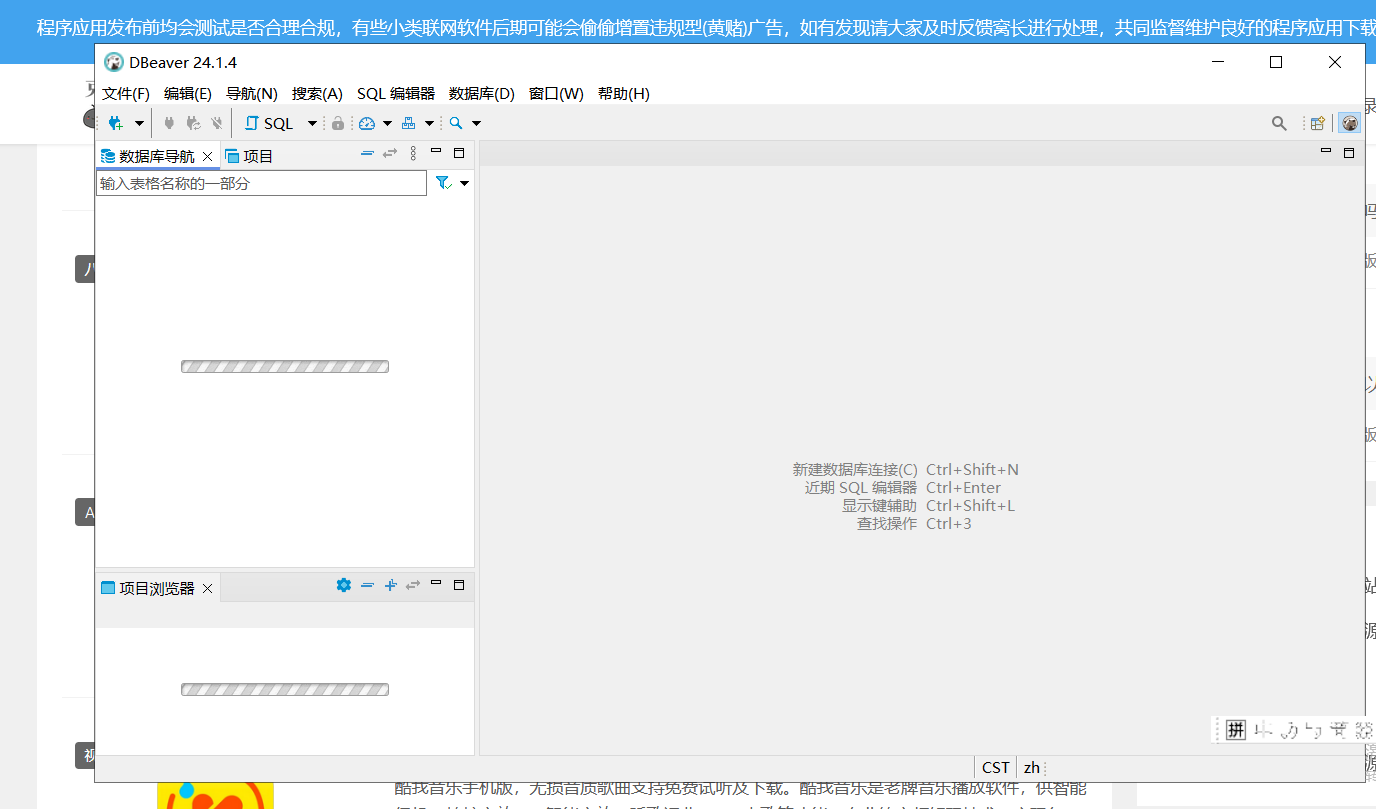The height and width of the screenshot is (809, 1376).
Task: Click the transaction lock icon
Action: [x=338, y=123]
